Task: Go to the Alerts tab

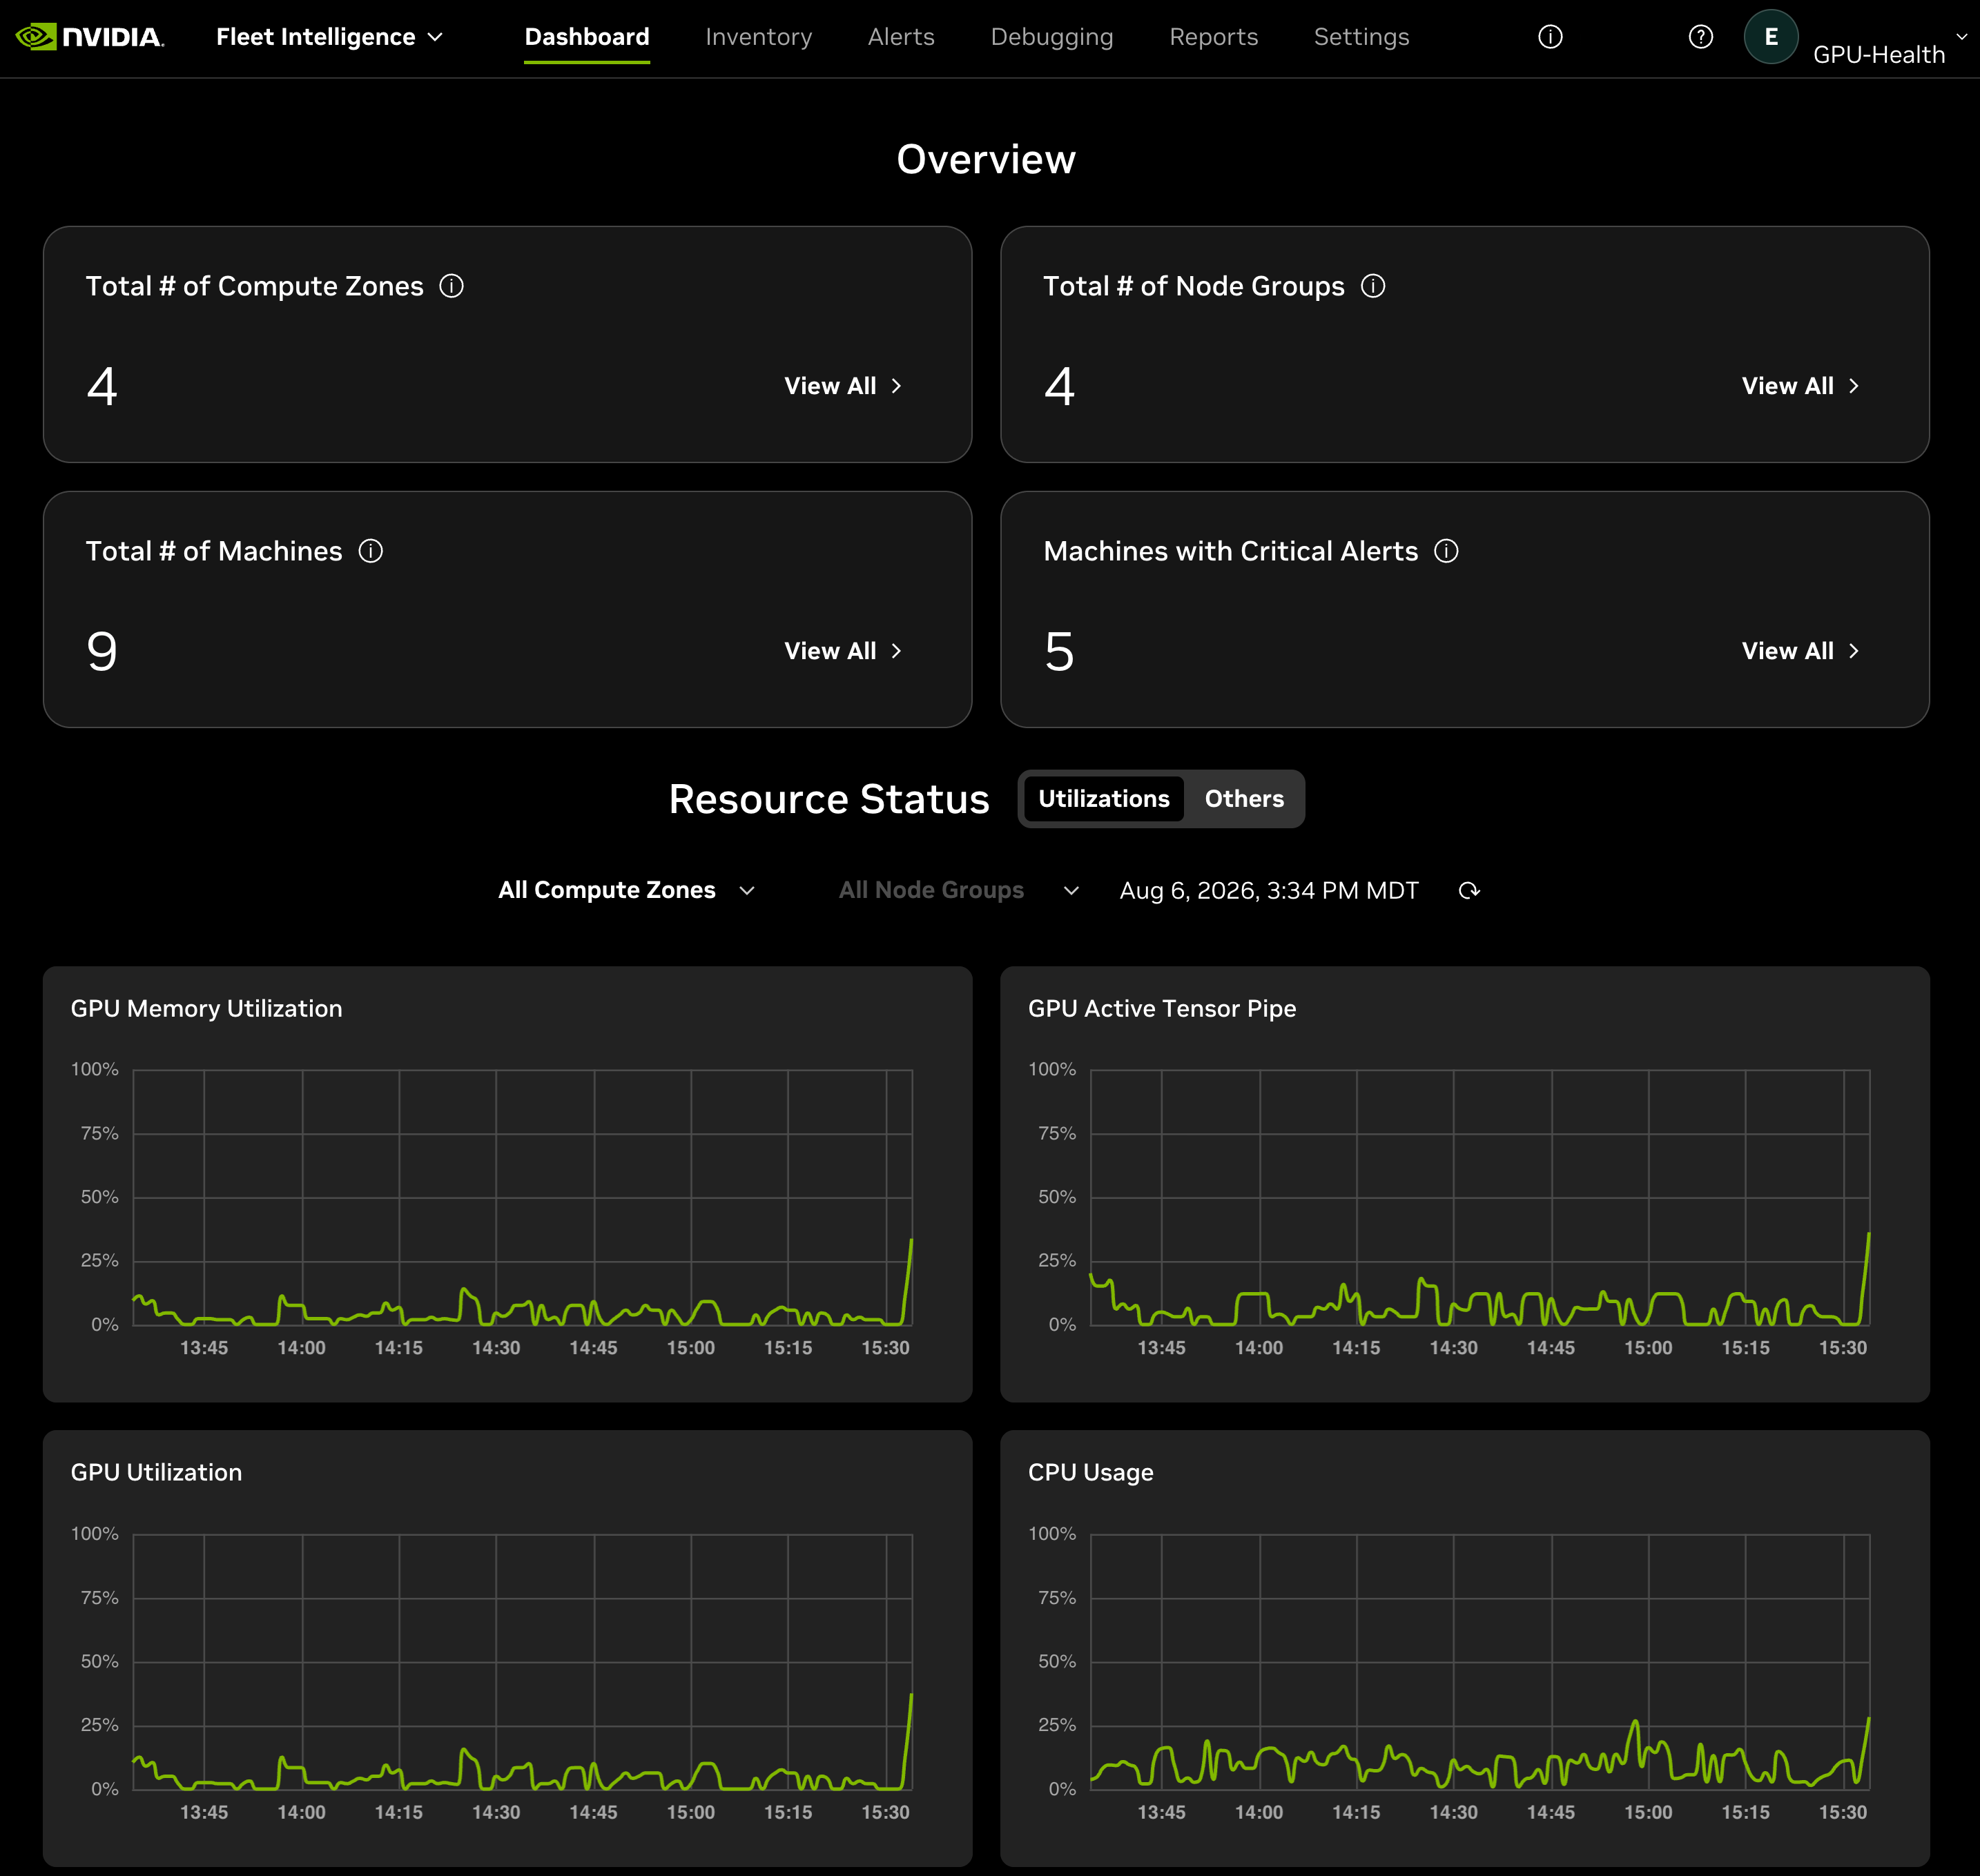Action: click(901, 37)
